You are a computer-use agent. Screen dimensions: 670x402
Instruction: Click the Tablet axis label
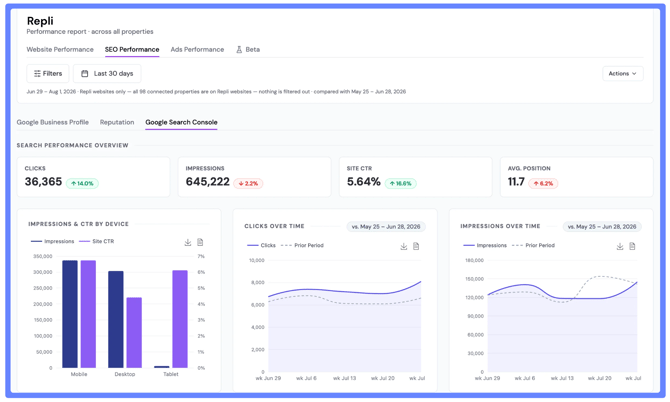click(171, 374)
